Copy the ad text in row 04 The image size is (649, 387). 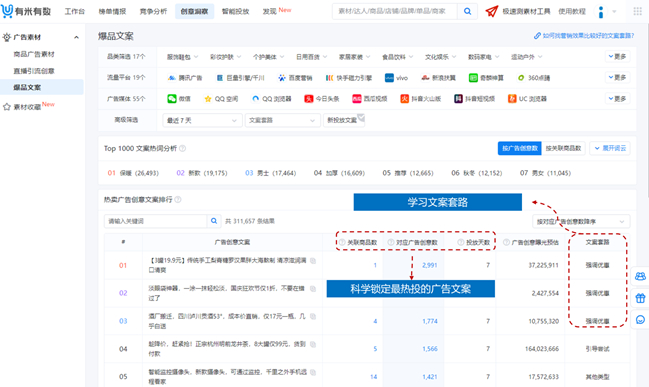(x=313, y=344)
